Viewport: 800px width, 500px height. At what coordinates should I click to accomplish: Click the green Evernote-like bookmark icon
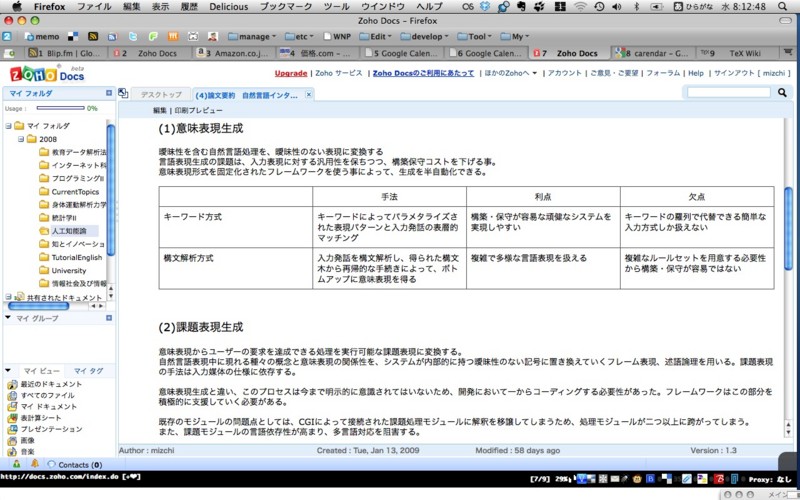pyautogui.click(x=153, y=36)
